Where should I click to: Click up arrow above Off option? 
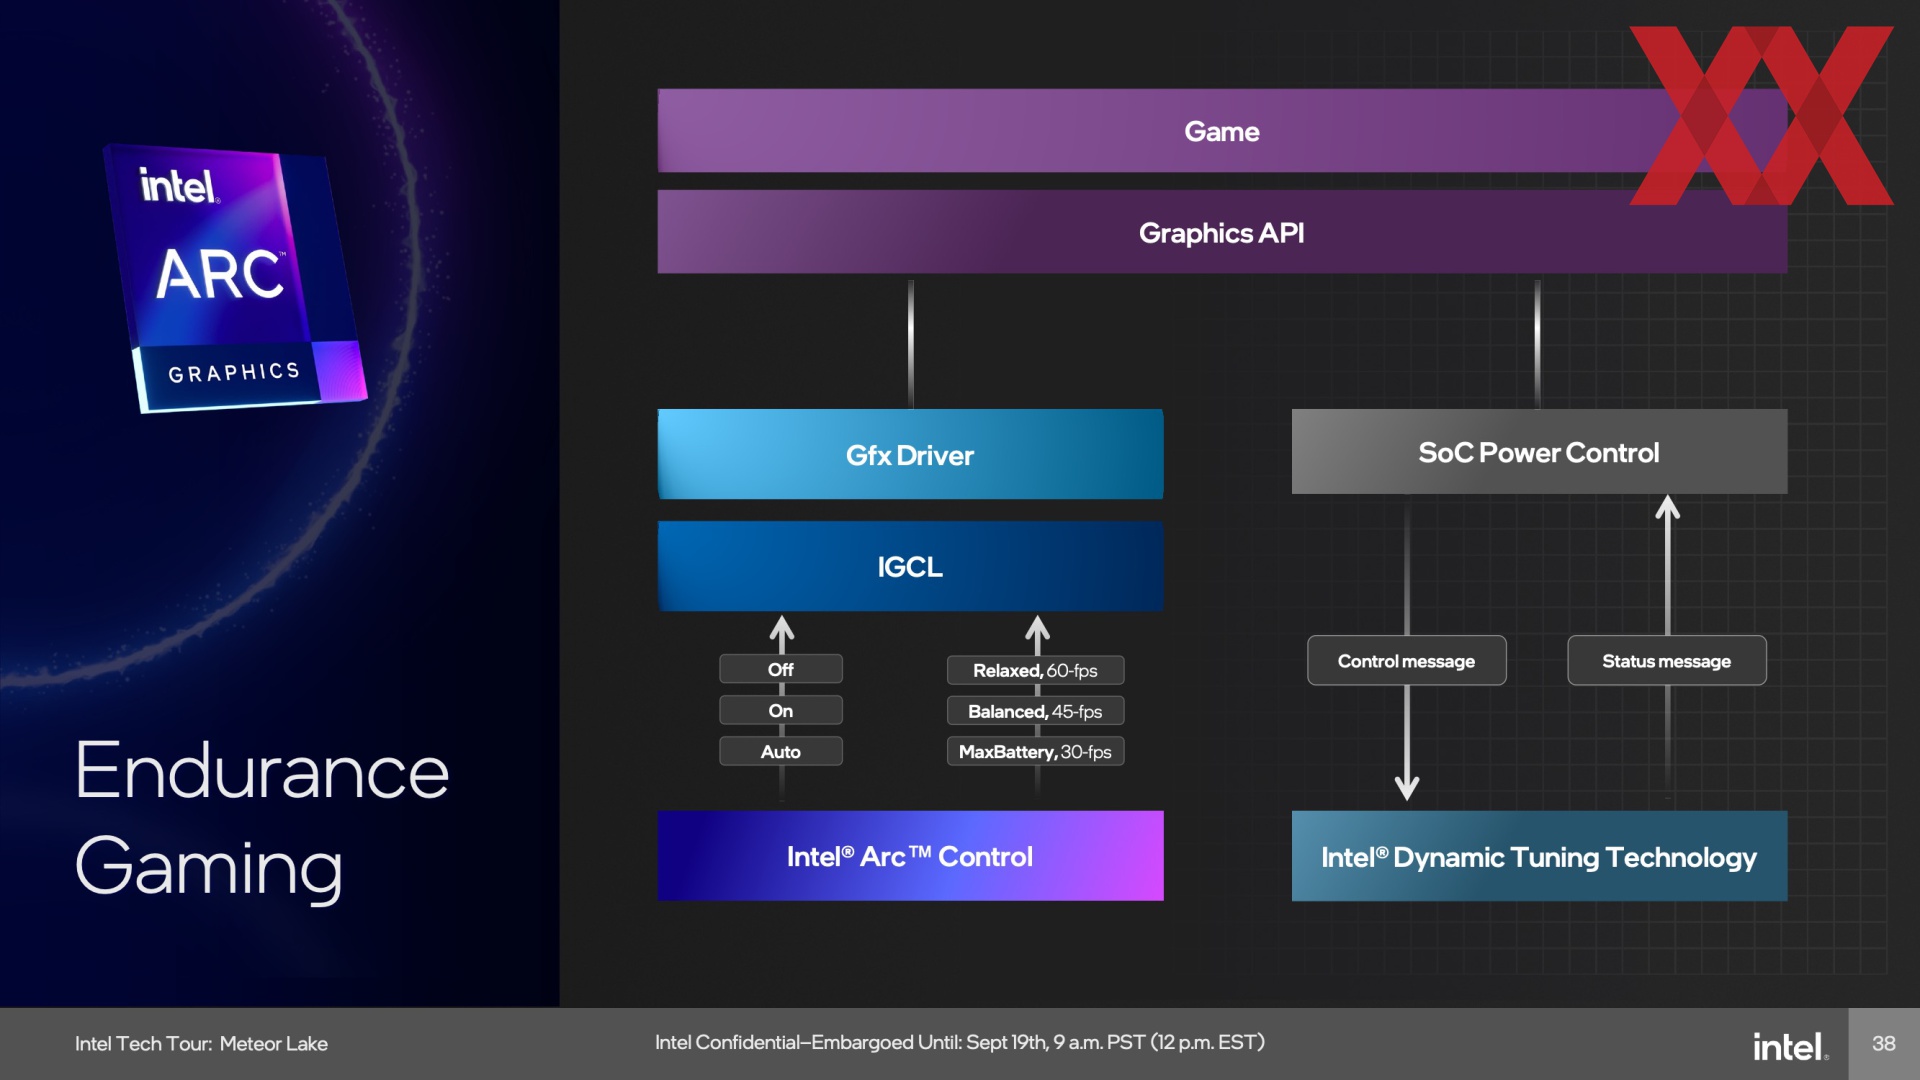point(782,633)
